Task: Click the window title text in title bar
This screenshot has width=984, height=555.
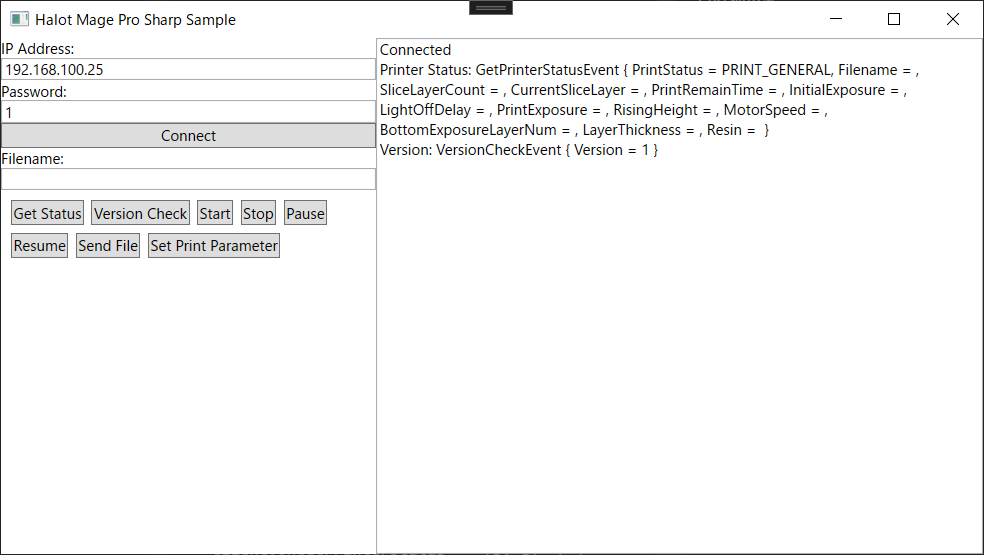Action: click(x=135, y=19)
